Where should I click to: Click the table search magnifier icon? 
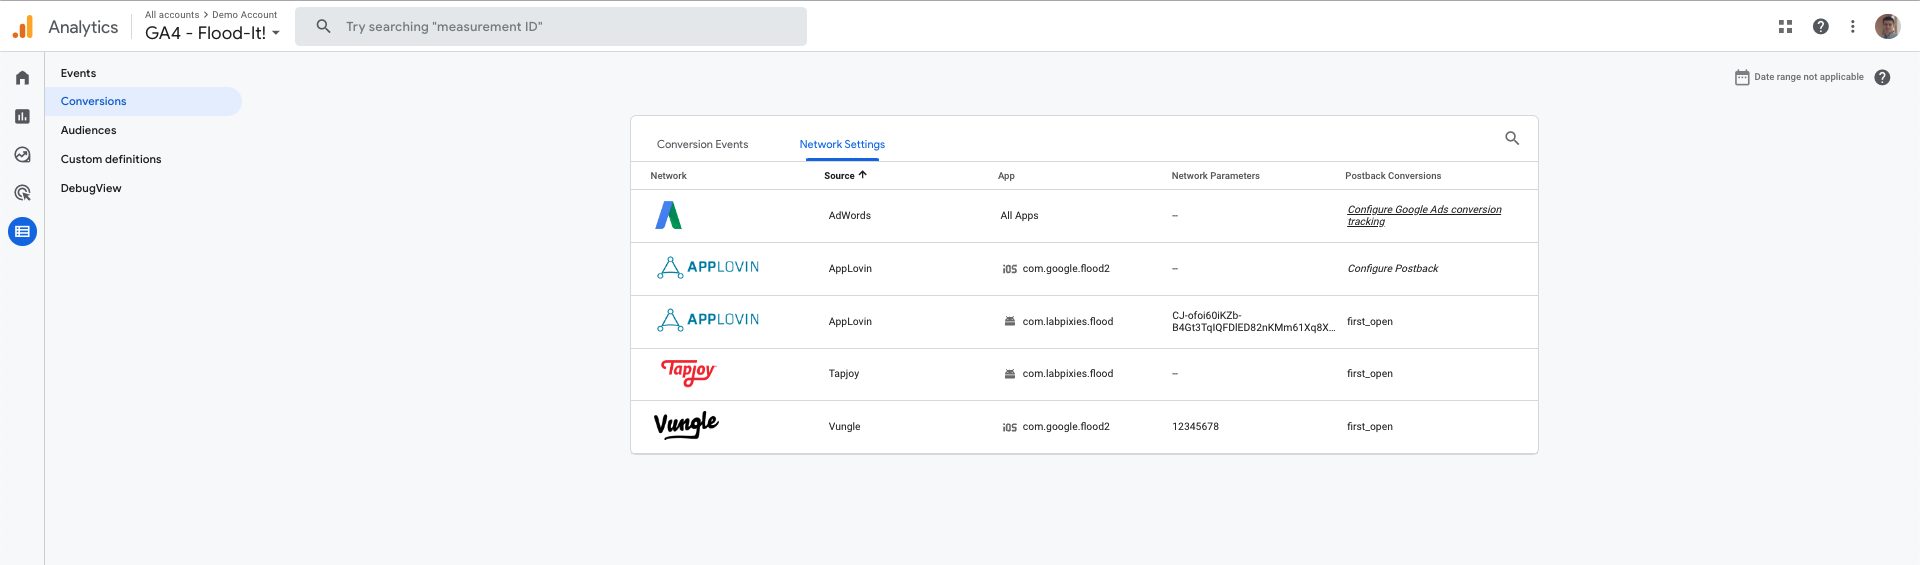click(1512, 139)
